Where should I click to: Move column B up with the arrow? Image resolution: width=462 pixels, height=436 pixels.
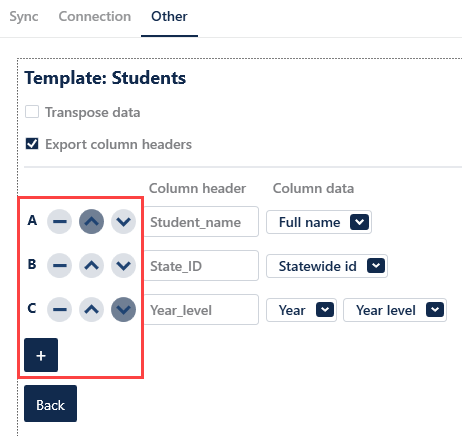(91, 265)
